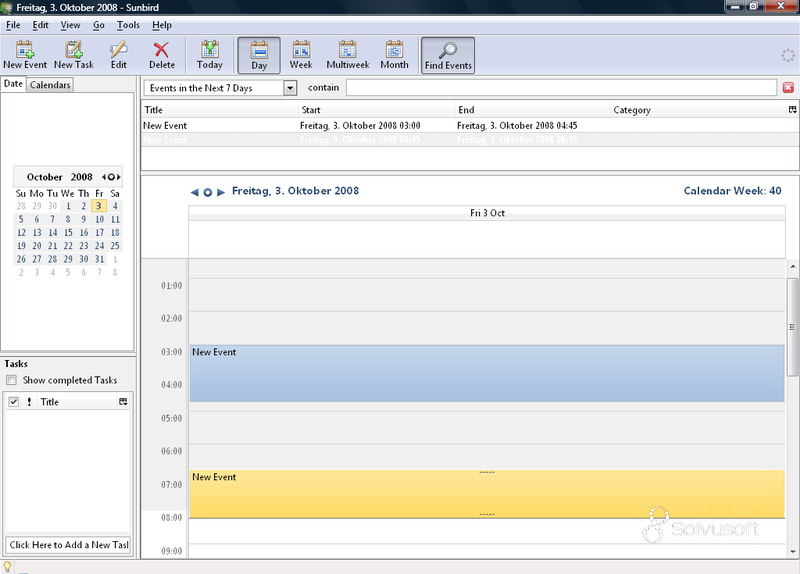Open the Go menu
This screenshot has height=574, width=800.
(x=98, y=25)
